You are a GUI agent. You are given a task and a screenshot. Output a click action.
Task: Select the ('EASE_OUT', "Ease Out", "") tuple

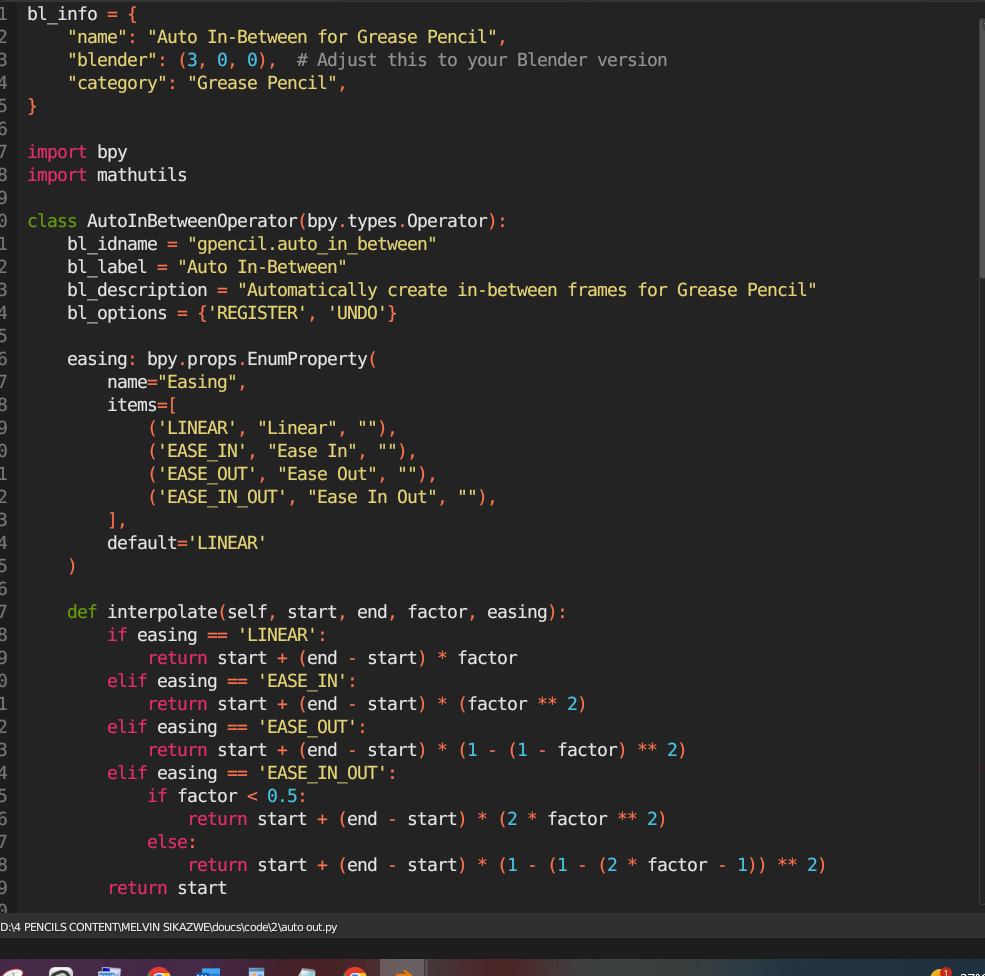point(292,474)
